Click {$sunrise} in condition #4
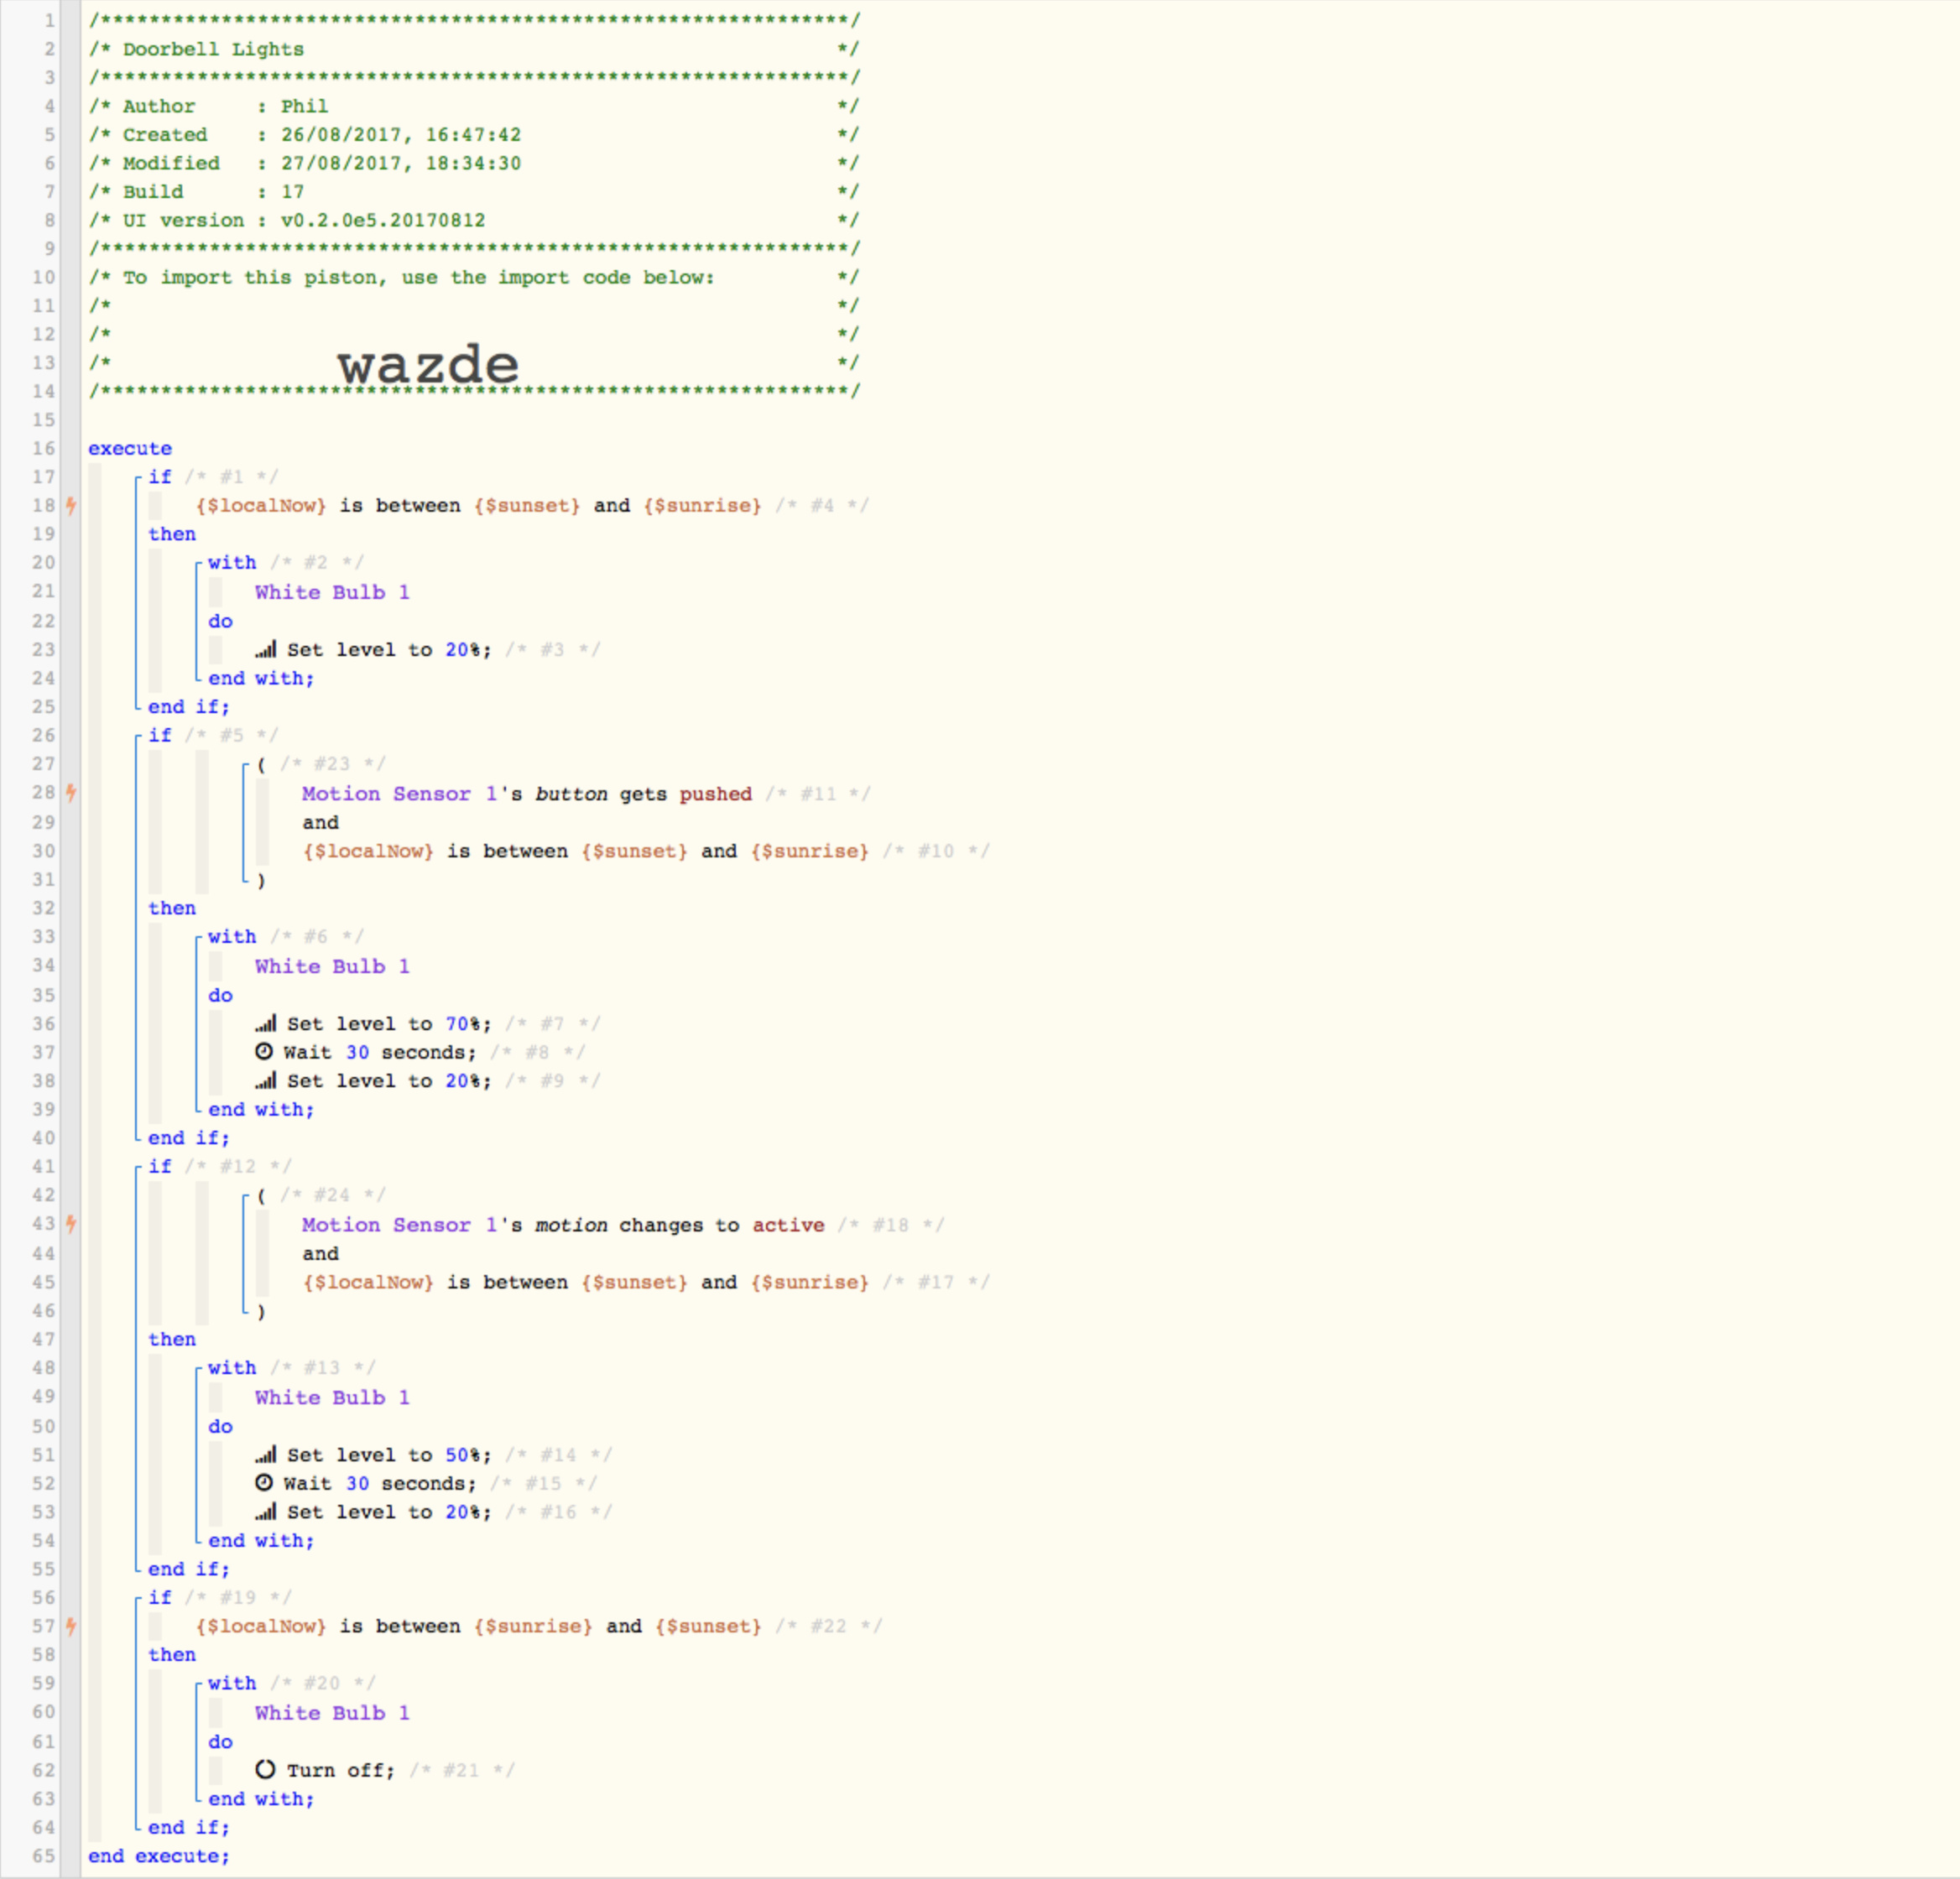This screenshot has width=1960, height=1879. [x=703, y=505]
